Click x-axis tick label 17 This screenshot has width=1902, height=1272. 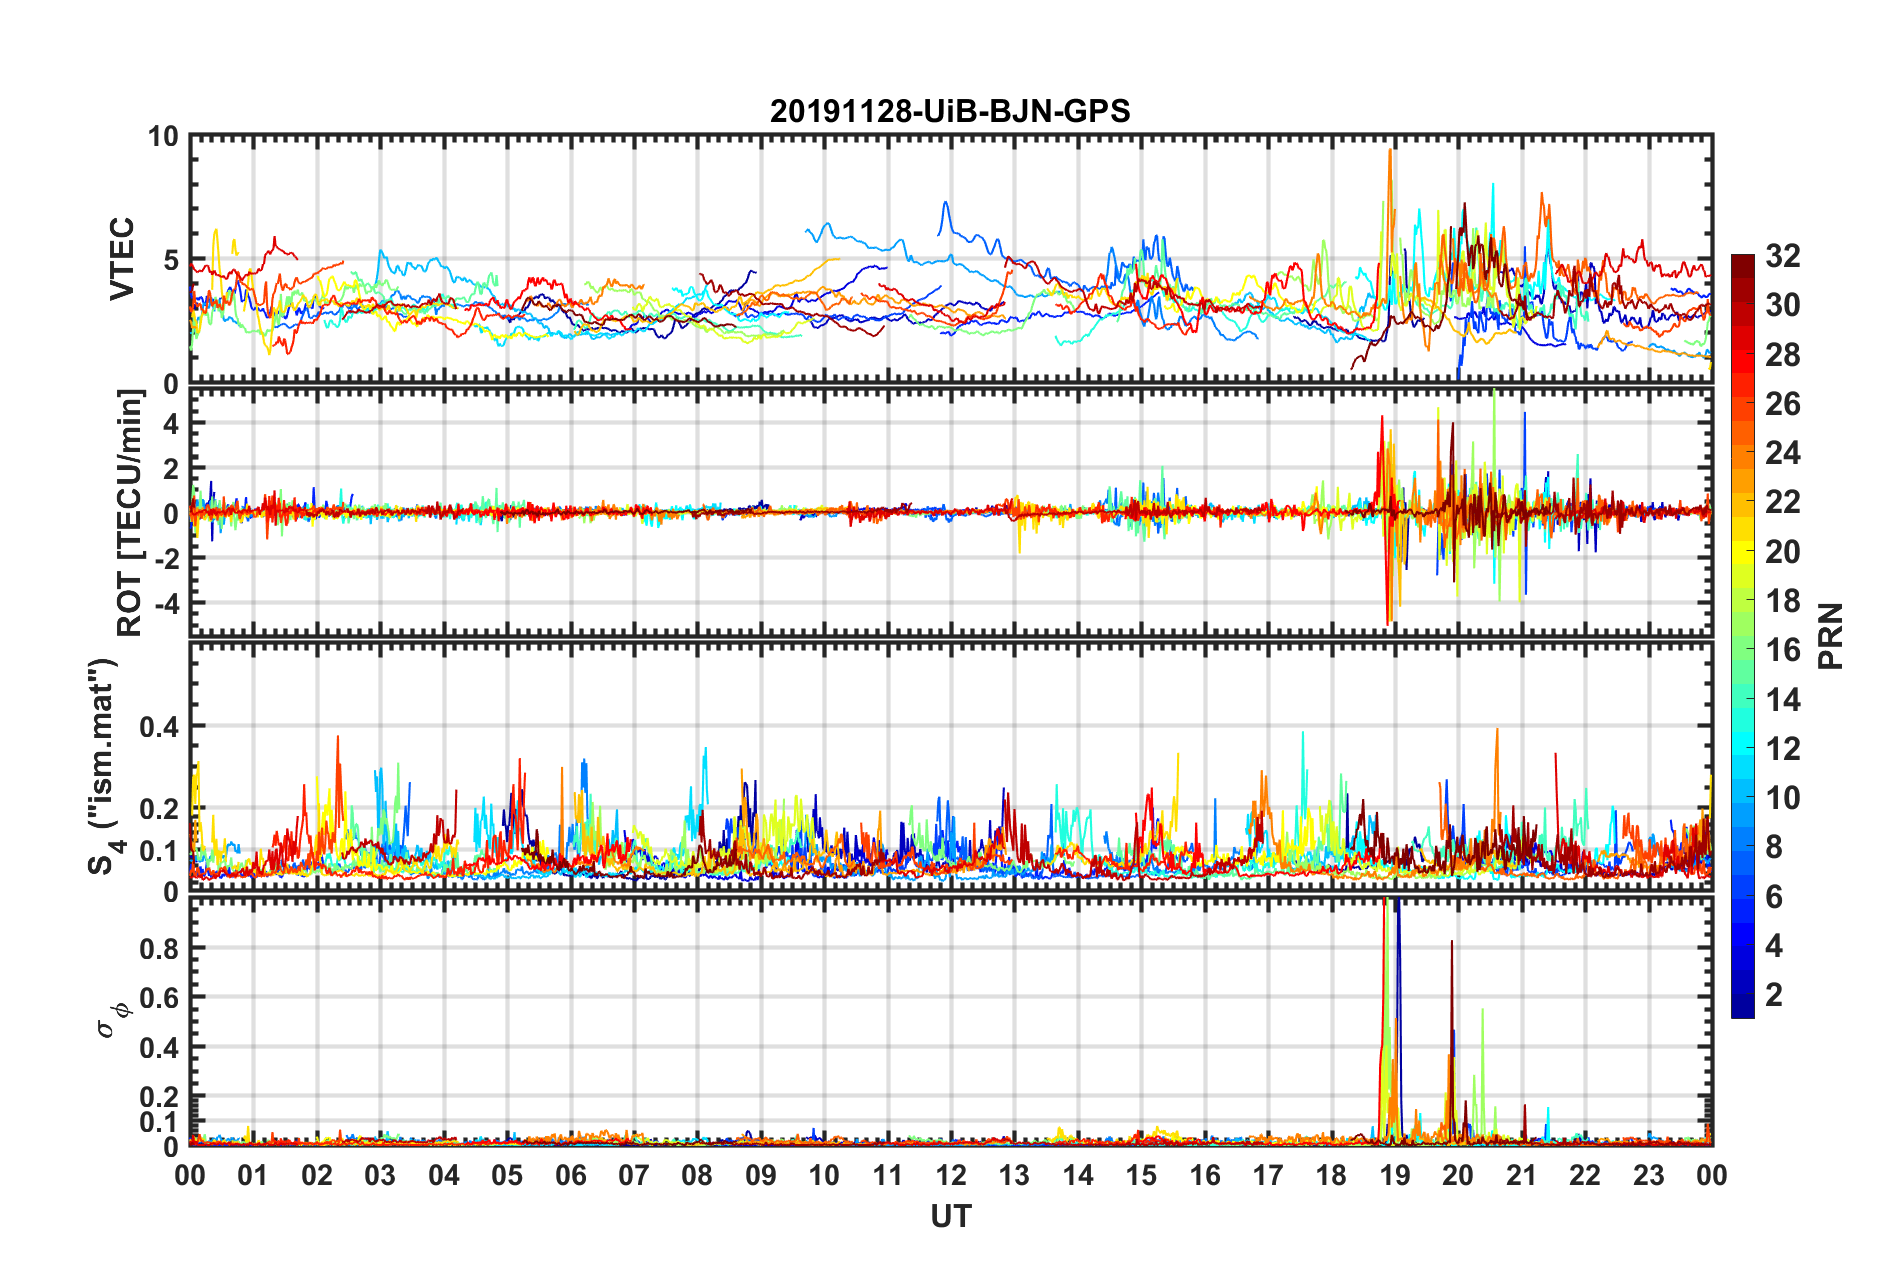pos(1268,1175)
